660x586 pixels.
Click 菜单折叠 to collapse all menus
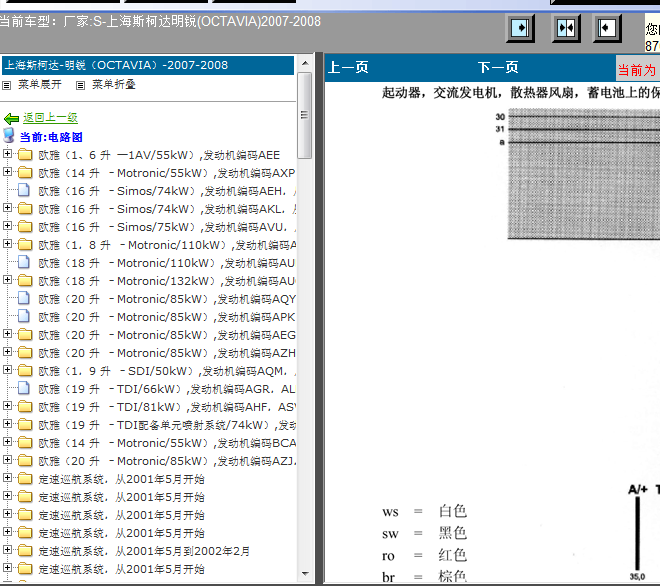[114, 85]
